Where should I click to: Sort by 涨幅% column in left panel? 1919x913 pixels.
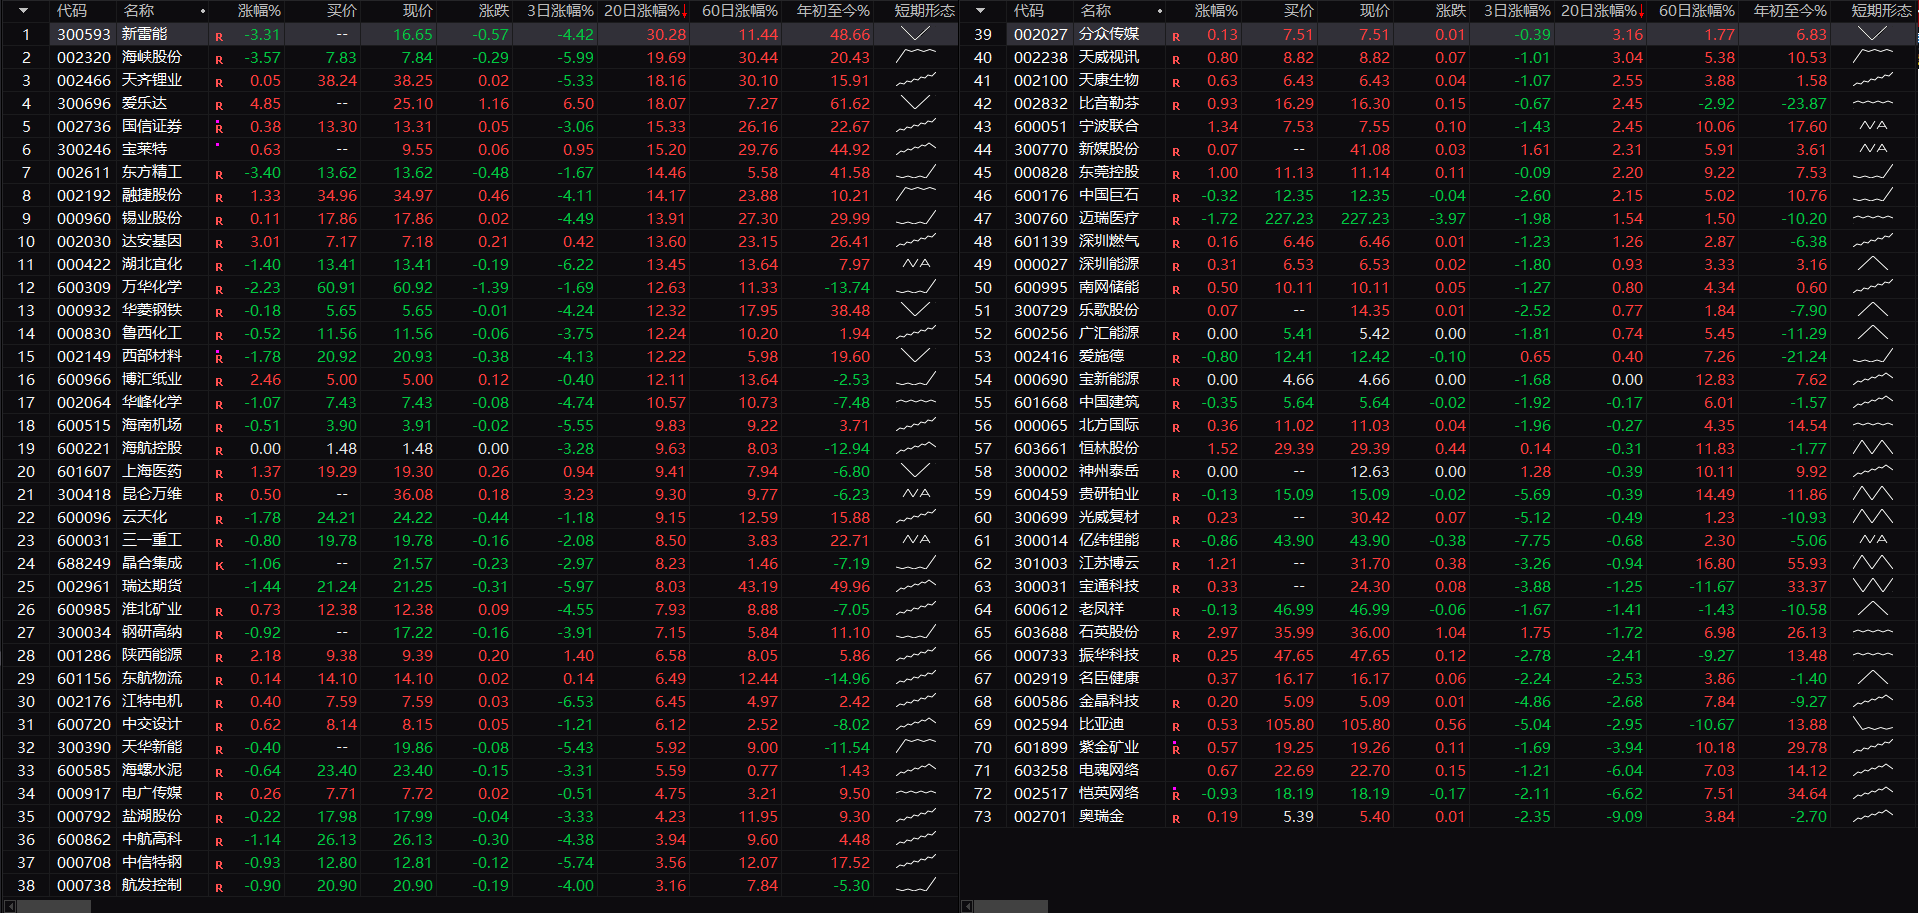[259, 11]
